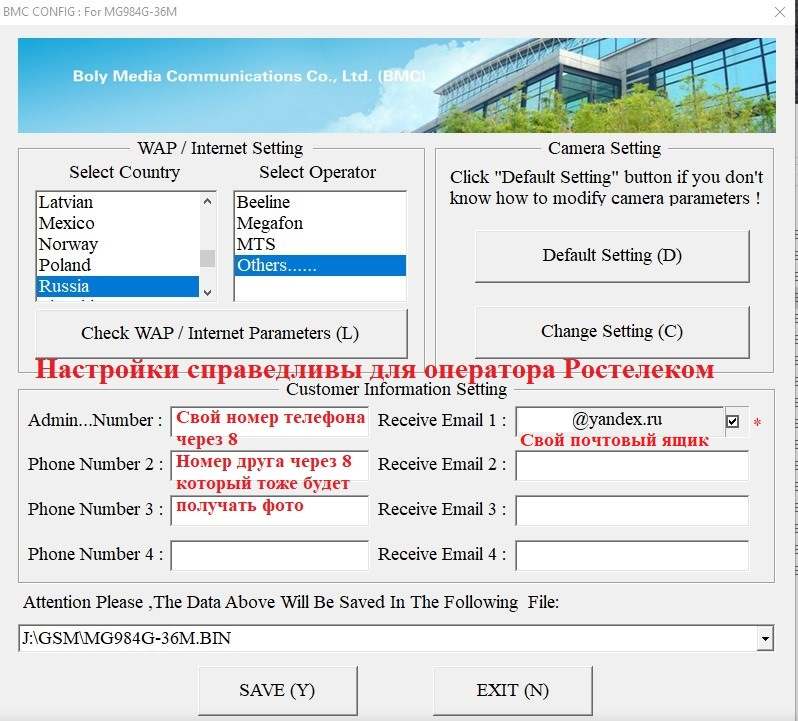Click the country list scrollbar thumb
This screenshot has width=798, height=721.
pyautogui.click(x=207, y=258)
